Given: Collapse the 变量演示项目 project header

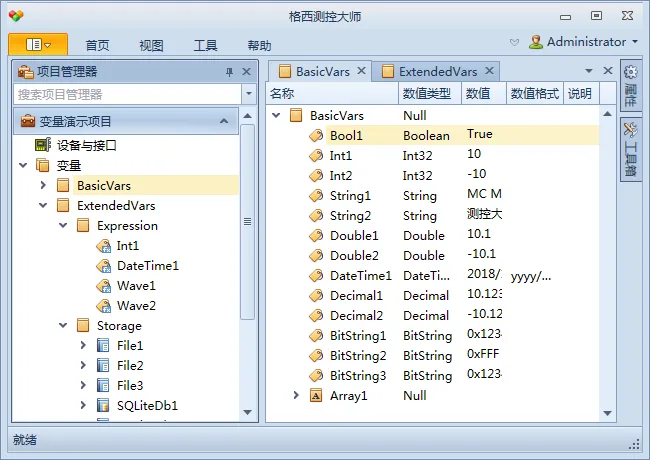Looking at the screenshot, I should tap(224, 121).
